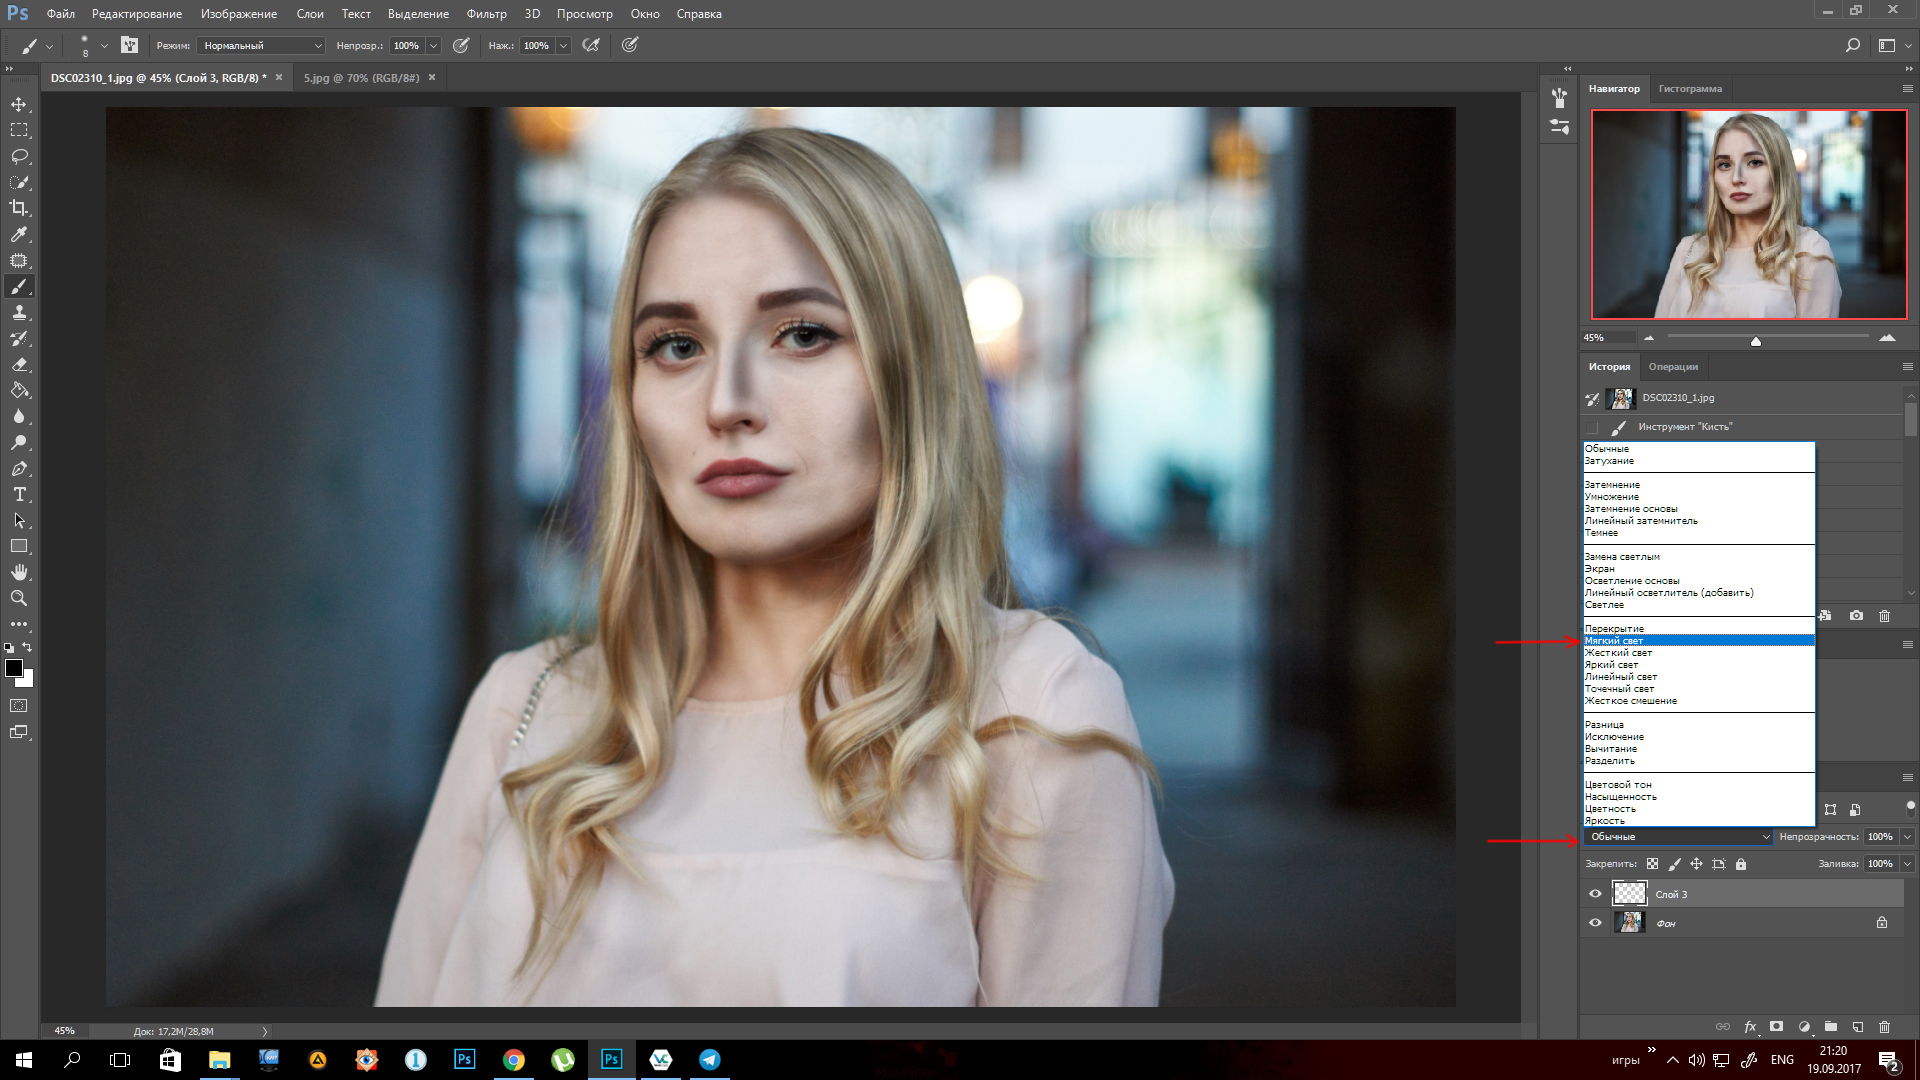Create a new snapshot in the History panel
This screenshot has height=1080, width=1920.
(1856, 615)
